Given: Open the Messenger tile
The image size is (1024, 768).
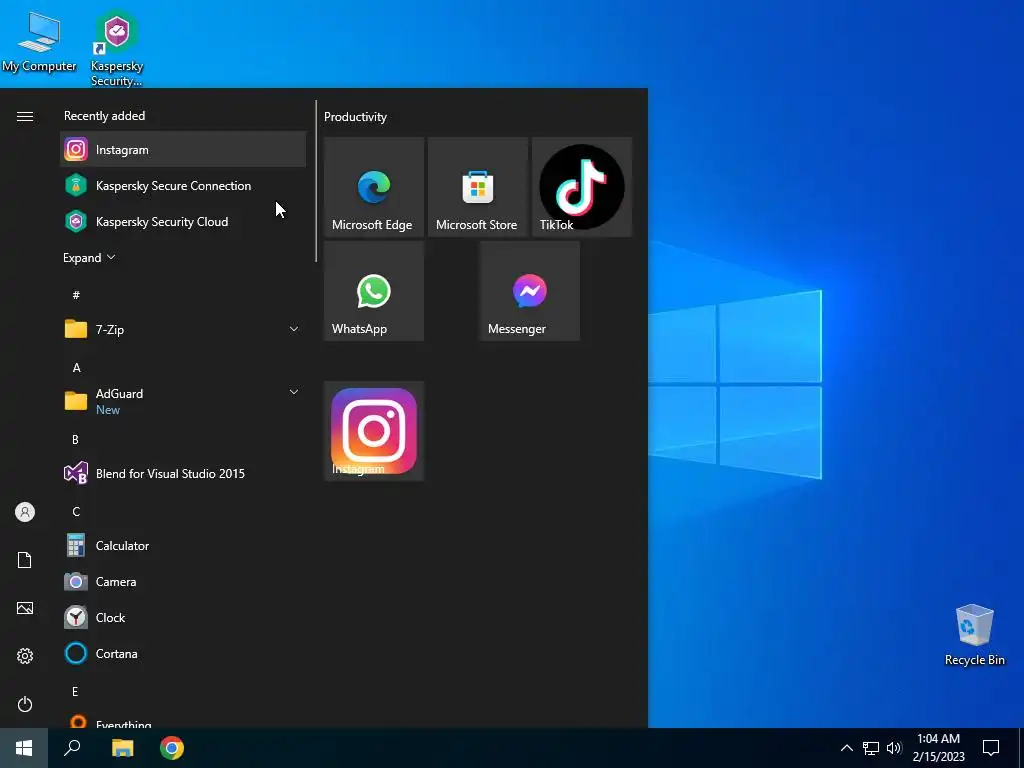Looking at the screenshot, I should point(530,291).
